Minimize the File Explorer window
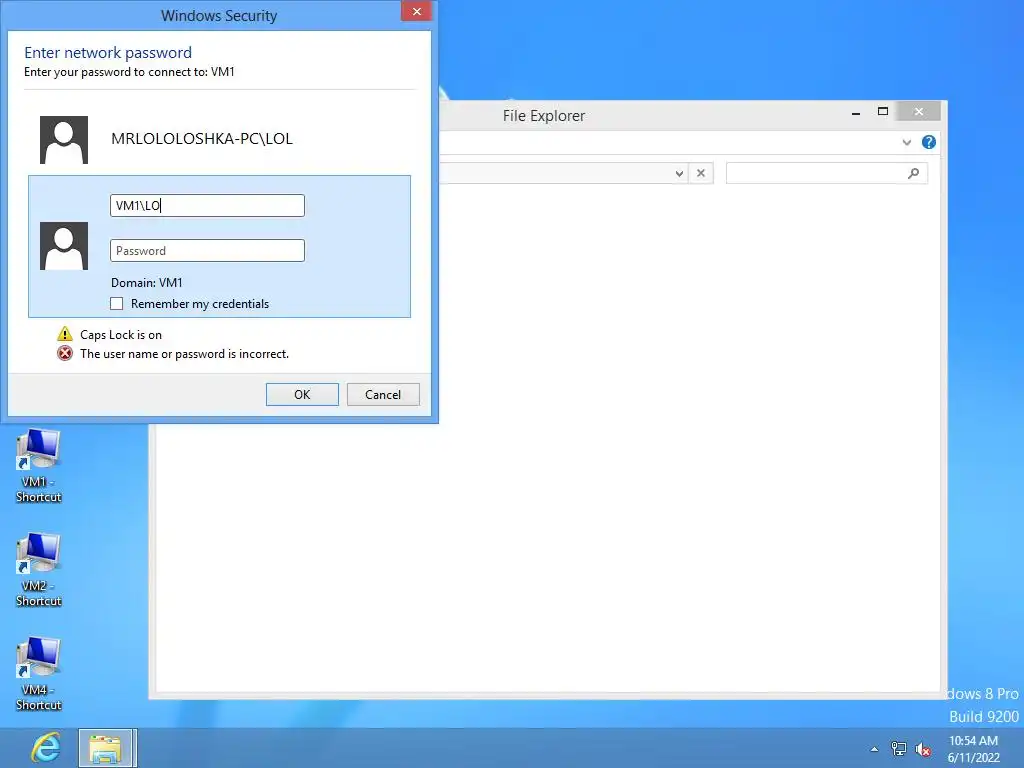The height and width of the screenshot is (768, 1024). click(x=856, y=113)
